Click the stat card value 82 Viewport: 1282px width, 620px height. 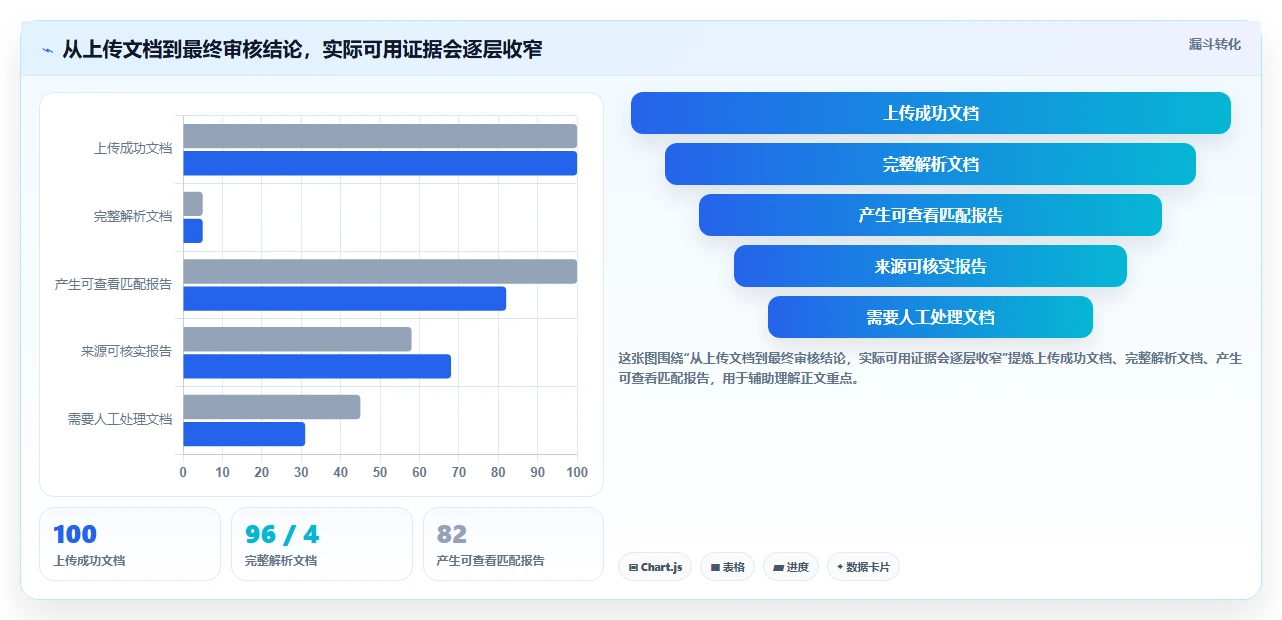point(452,535)
